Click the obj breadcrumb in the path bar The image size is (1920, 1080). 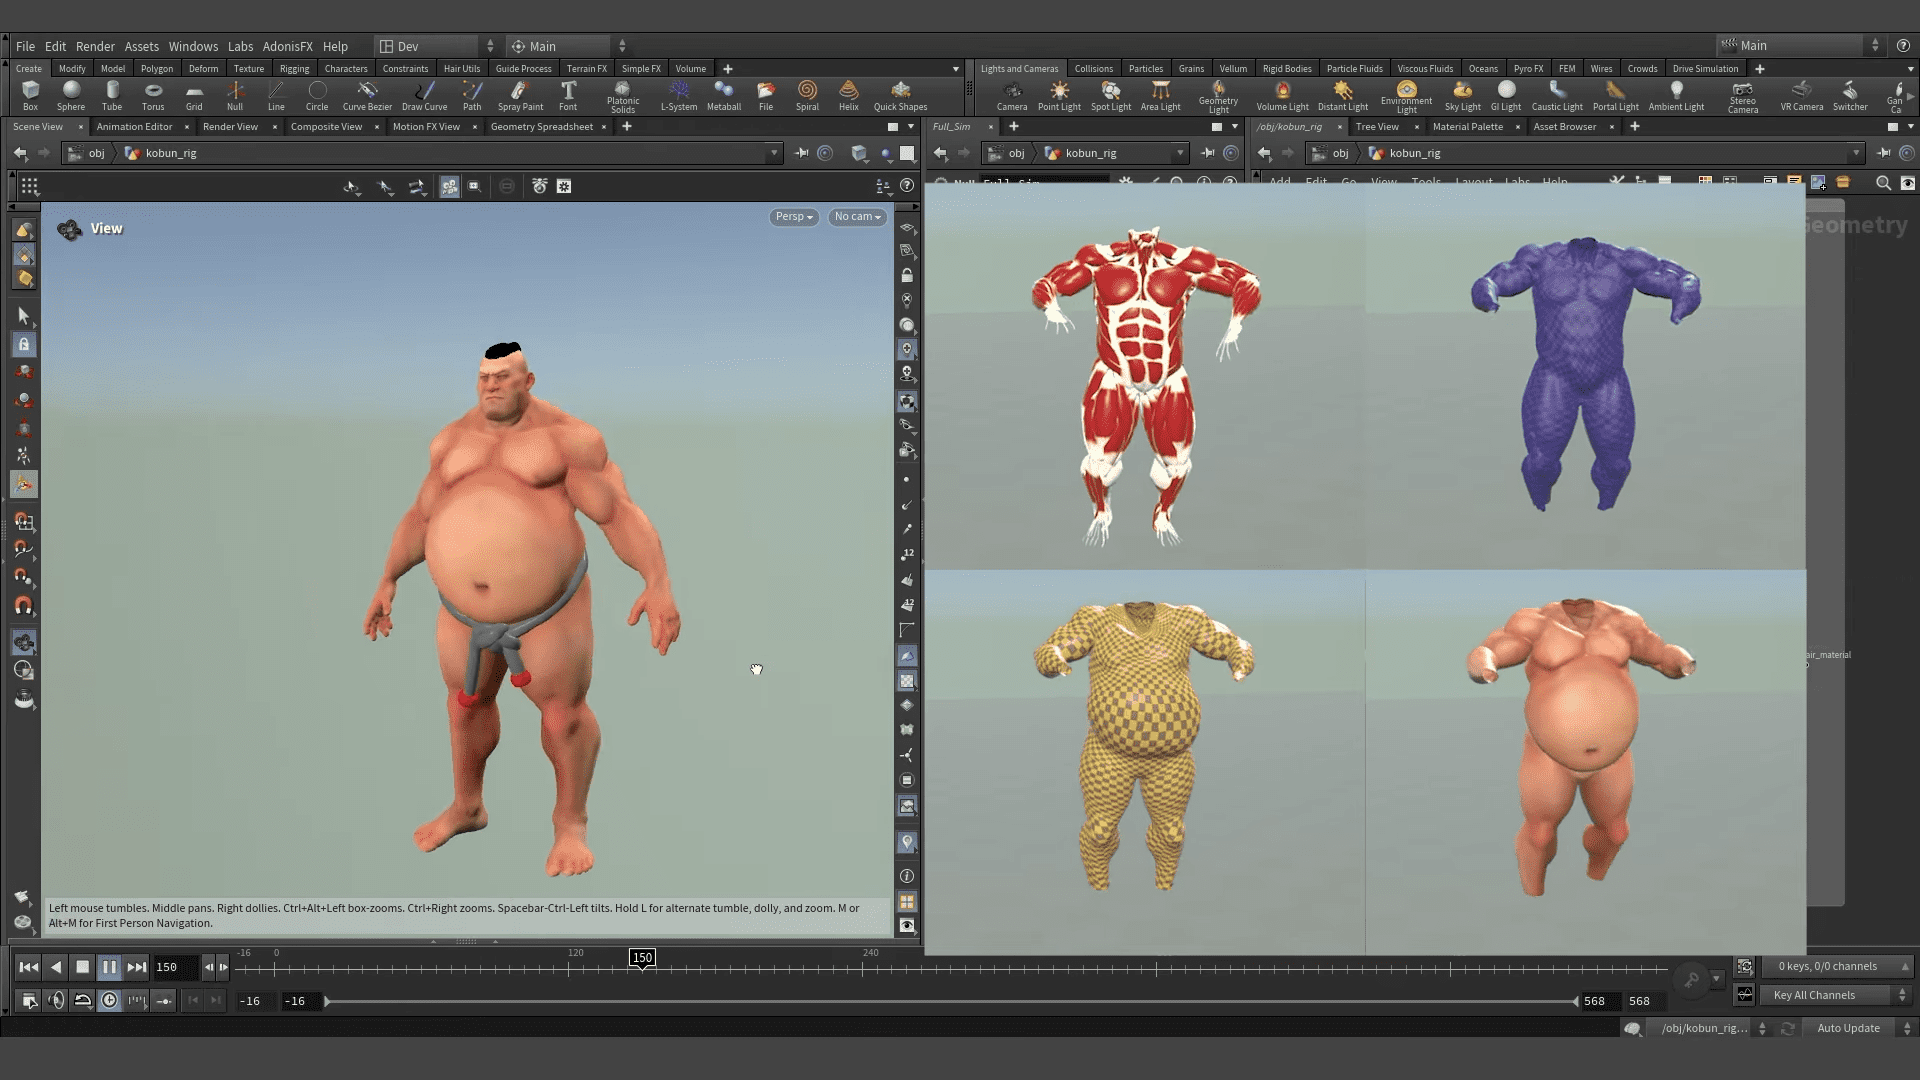tap(96, 152)
